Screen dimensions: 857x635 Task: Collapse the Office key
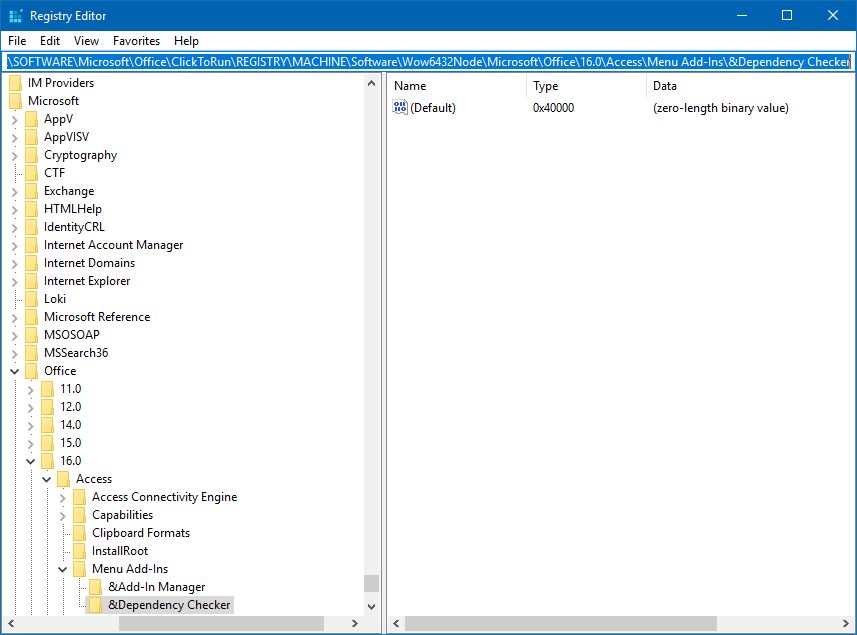pyautogui.click(x=15, y=372)
